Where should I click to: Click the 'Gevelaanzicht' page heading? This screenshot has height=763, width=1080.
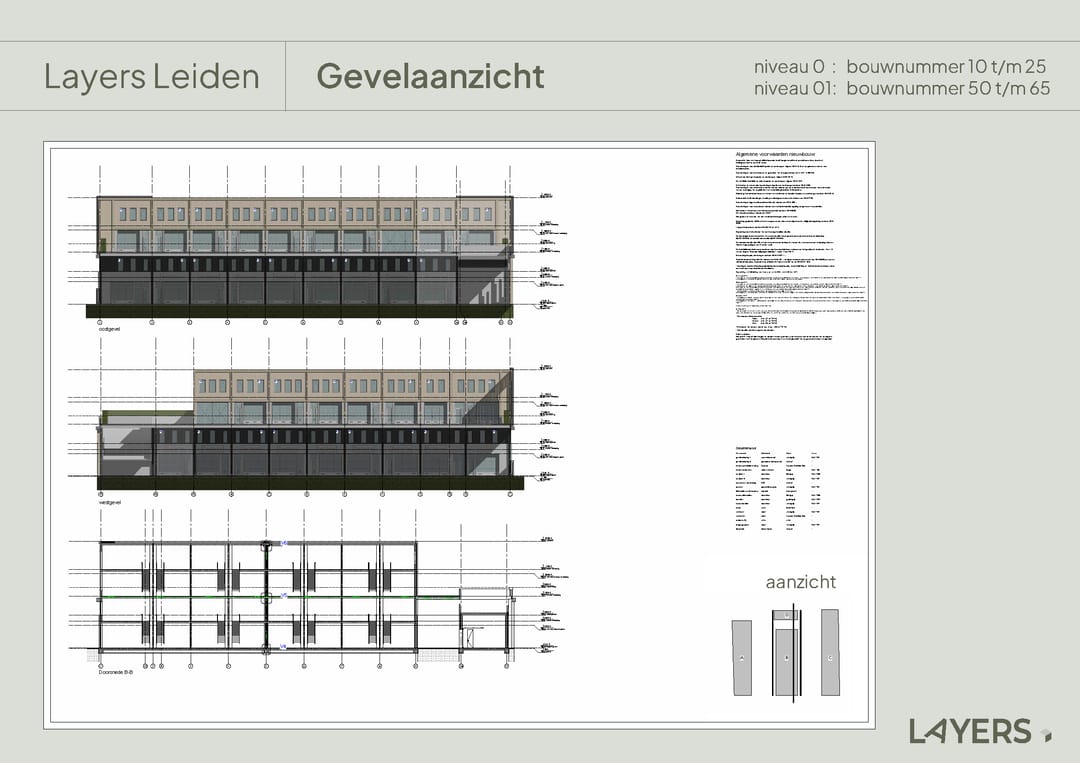pyautogui.click(x=430, y=76)
